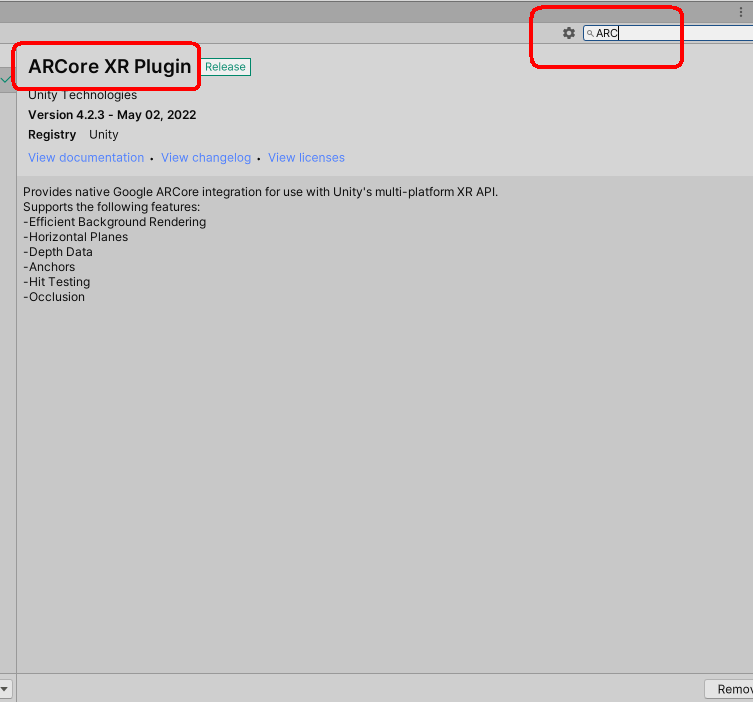Click the -Anchors feature line
753x702 pixels.
49,266
